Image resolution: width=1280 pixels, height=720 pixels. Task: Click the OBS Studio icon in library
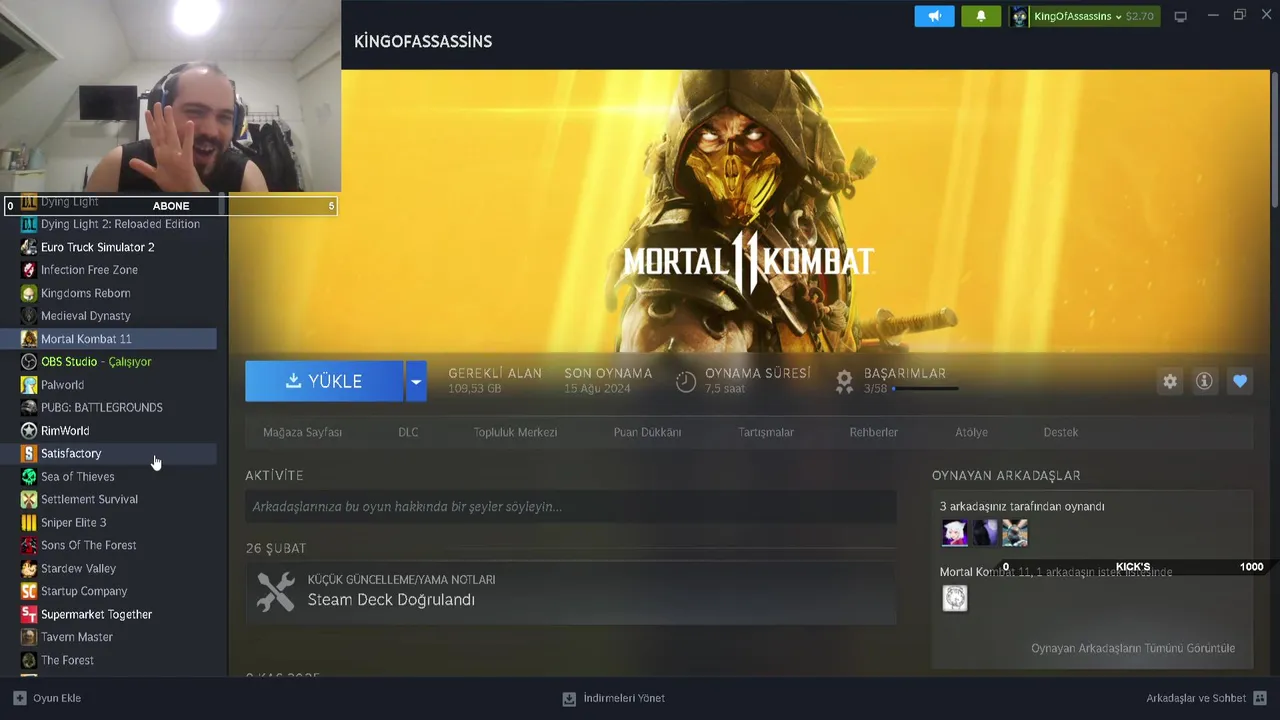29,362
